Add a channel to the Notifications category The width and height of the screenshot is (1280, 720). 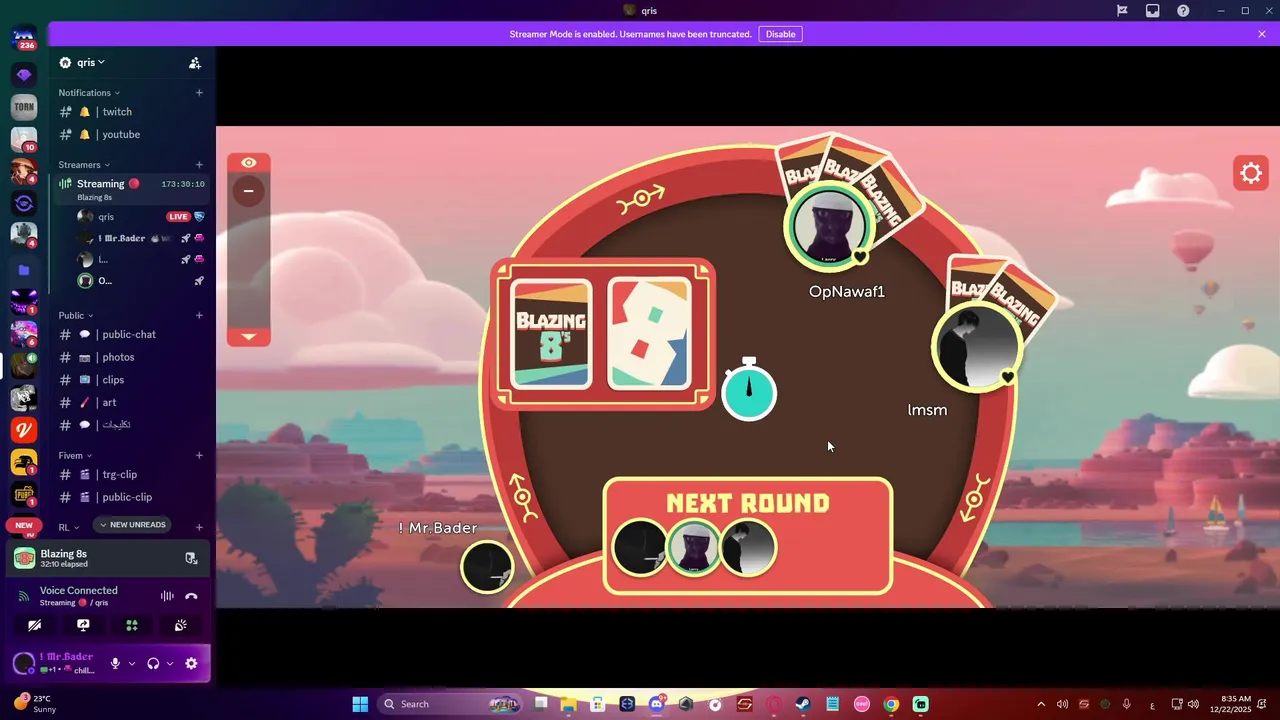click(199, 93)
